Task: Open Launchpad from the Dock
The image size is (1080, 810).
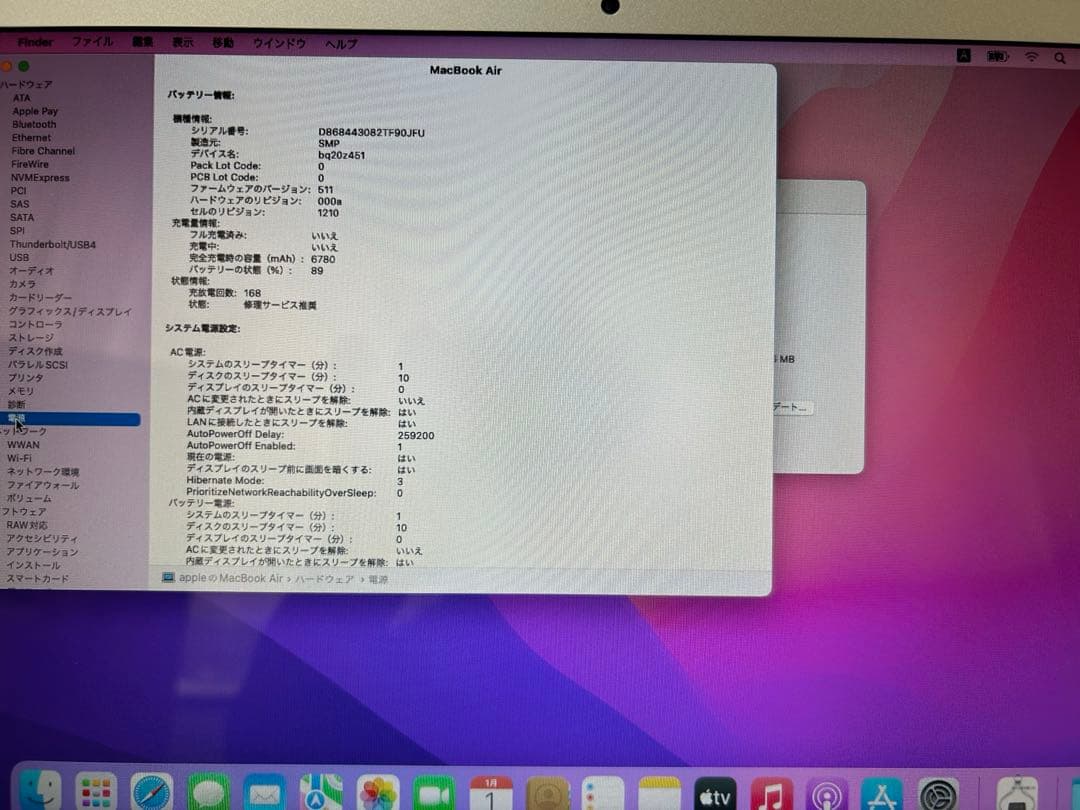Action: tap(95, 793)
